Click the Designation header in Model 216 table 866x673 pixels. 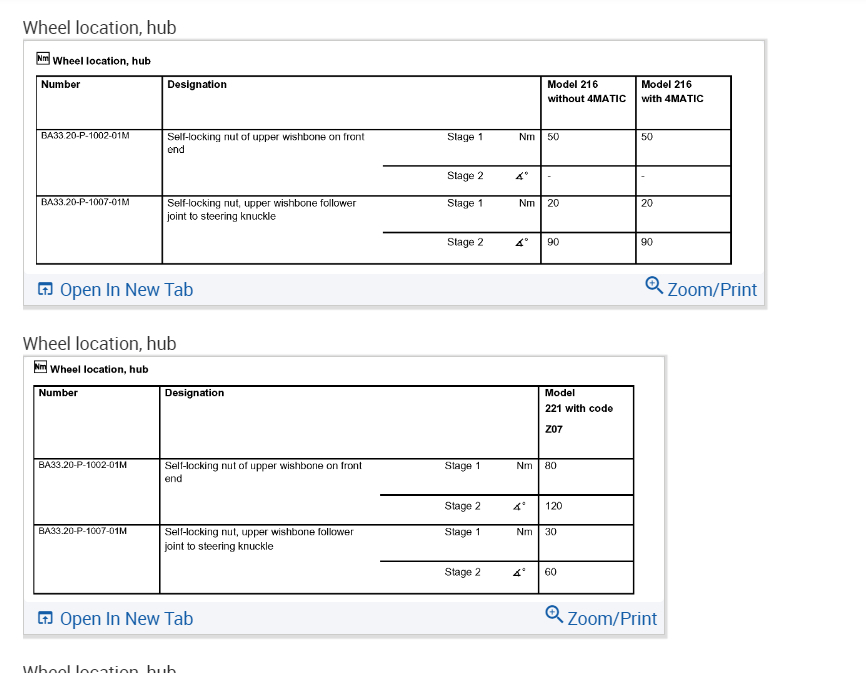pyautogui.click(x=197, y=85)
